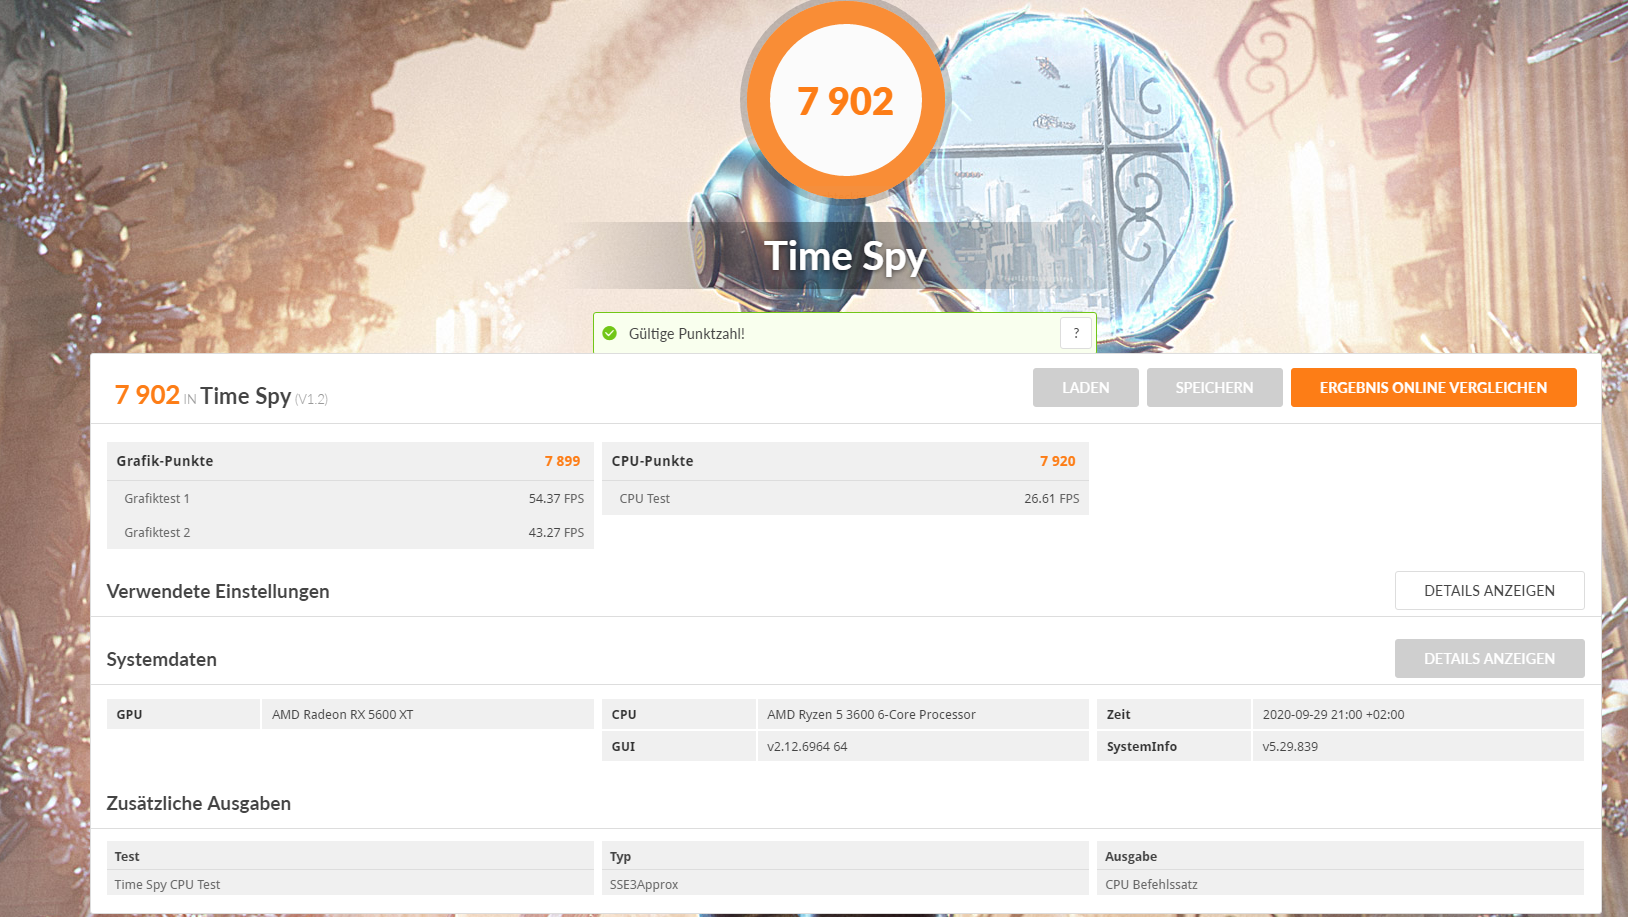The width and height of the screenshot is (1628, 917).
Task: Click the Verwendete Einstellungen heading
Action: (218, 591)
